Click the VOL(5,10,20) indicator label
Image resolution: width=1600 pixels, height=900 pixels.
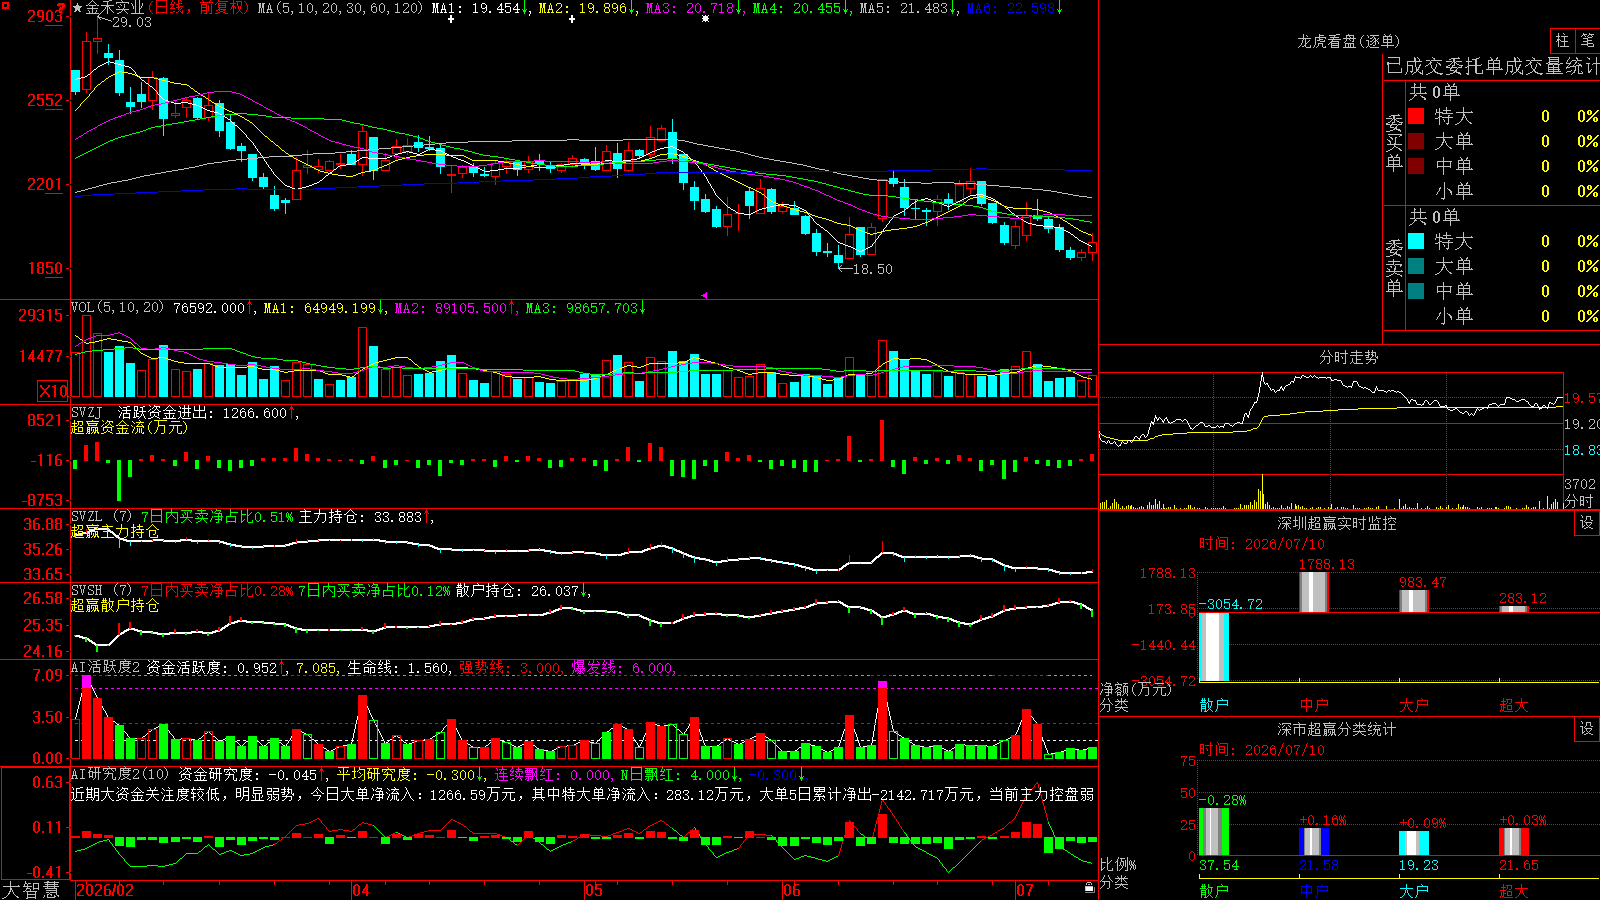118,308
